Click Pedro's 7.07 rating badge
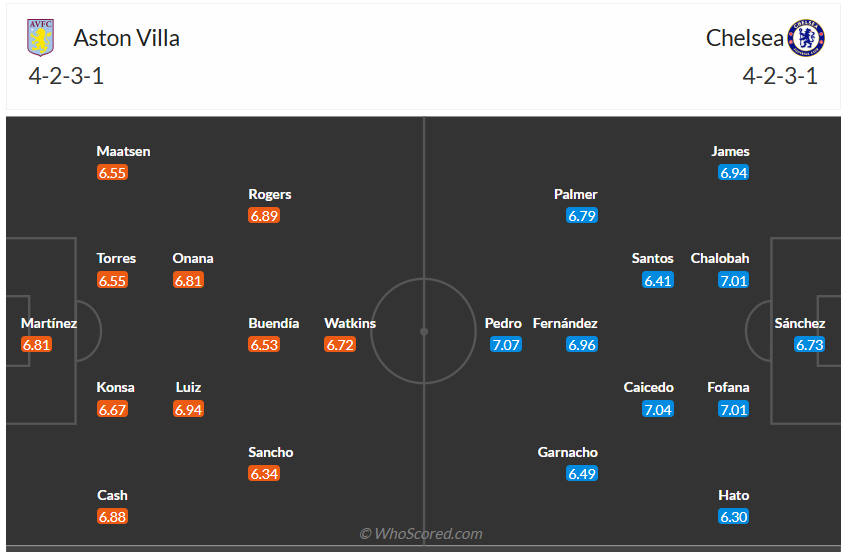 tap(506, 345)
